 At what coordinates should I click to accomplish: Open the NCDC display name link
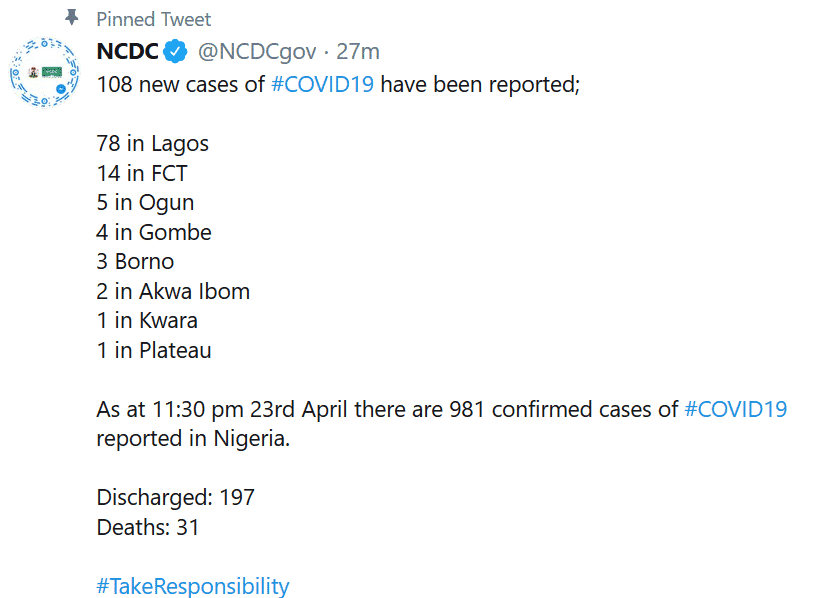(127, 52)
